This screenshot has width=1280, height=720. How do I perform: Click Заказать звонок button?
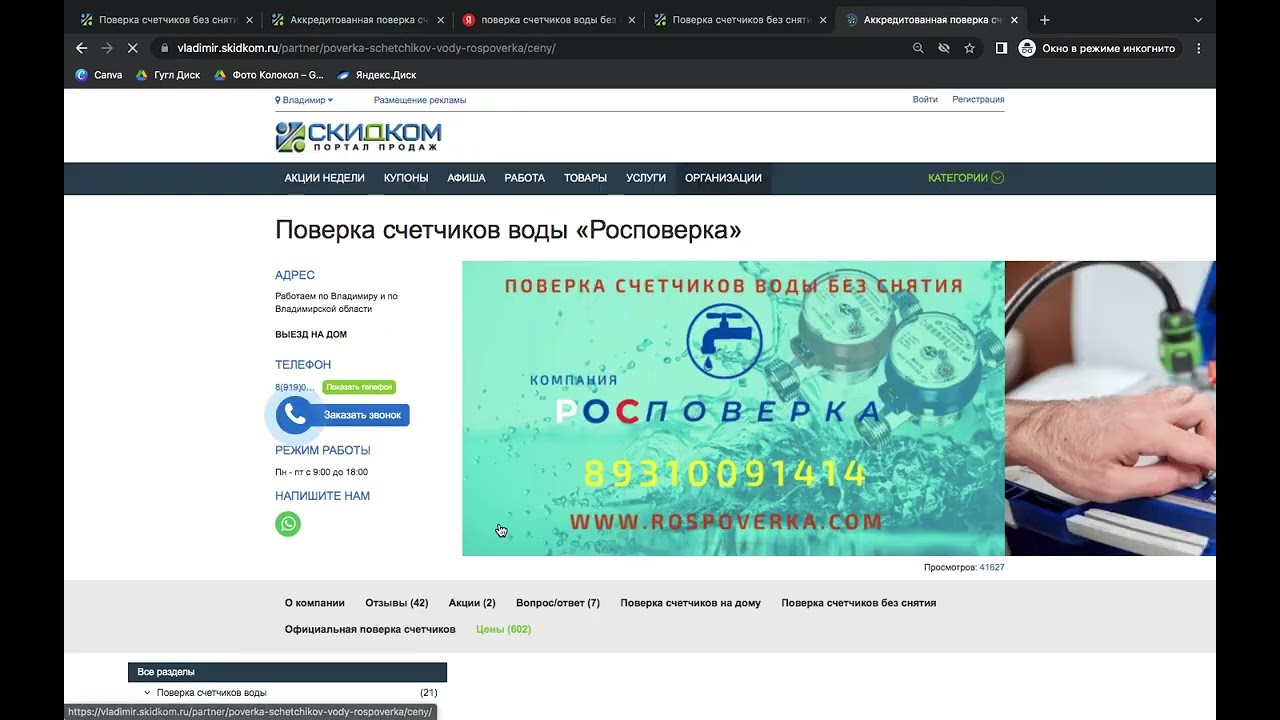click(361, 415)
